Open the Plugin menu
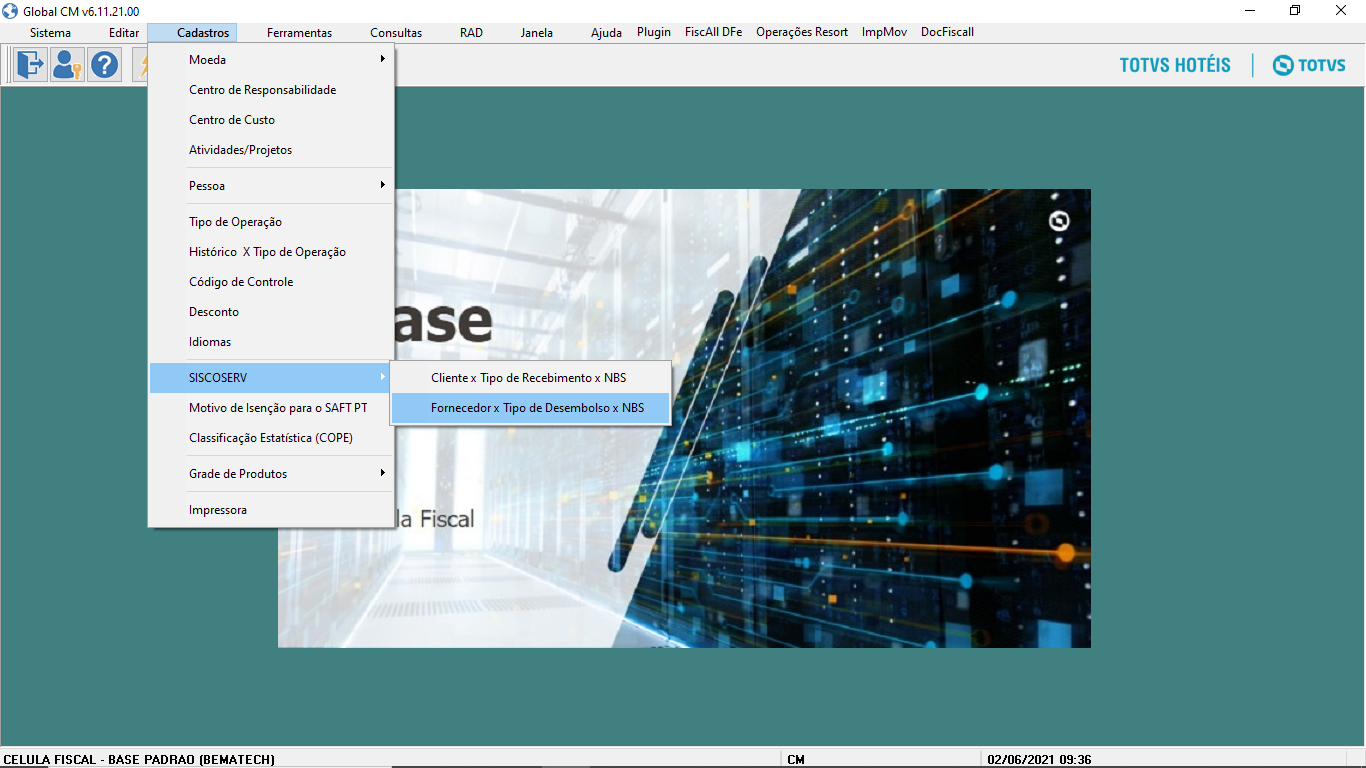 click(654, 32)
